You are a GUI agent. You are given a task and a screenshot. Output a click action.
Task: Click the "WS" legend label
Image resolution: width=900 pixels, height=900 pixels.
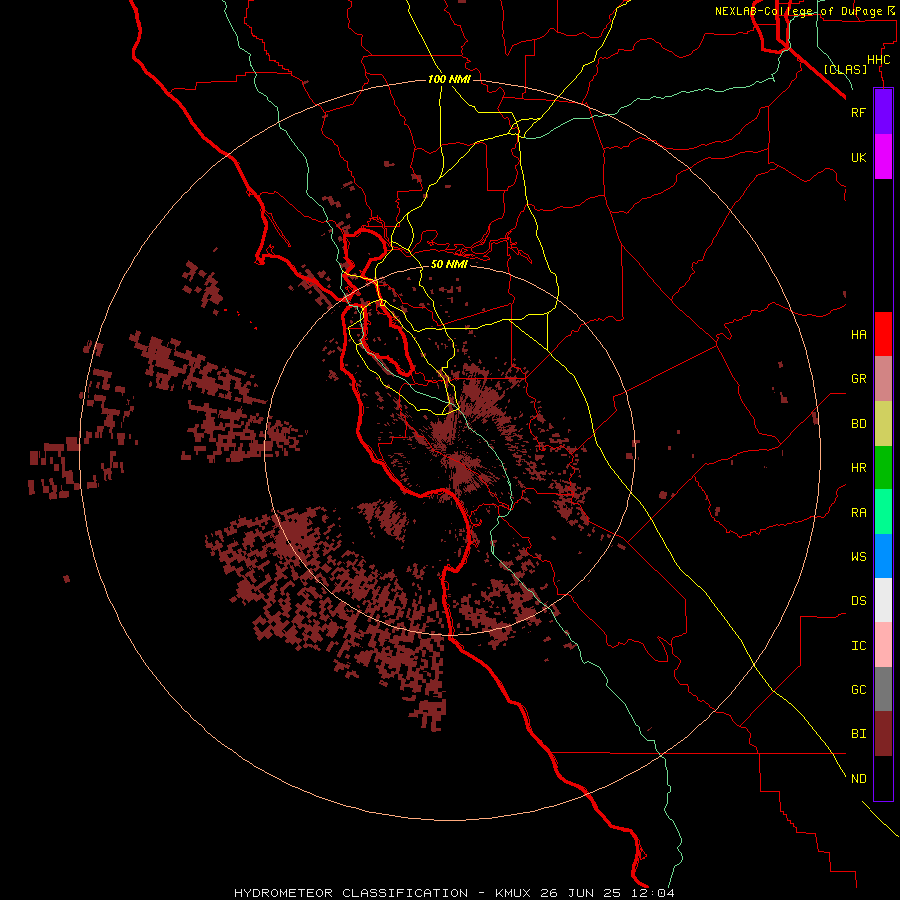858,556
